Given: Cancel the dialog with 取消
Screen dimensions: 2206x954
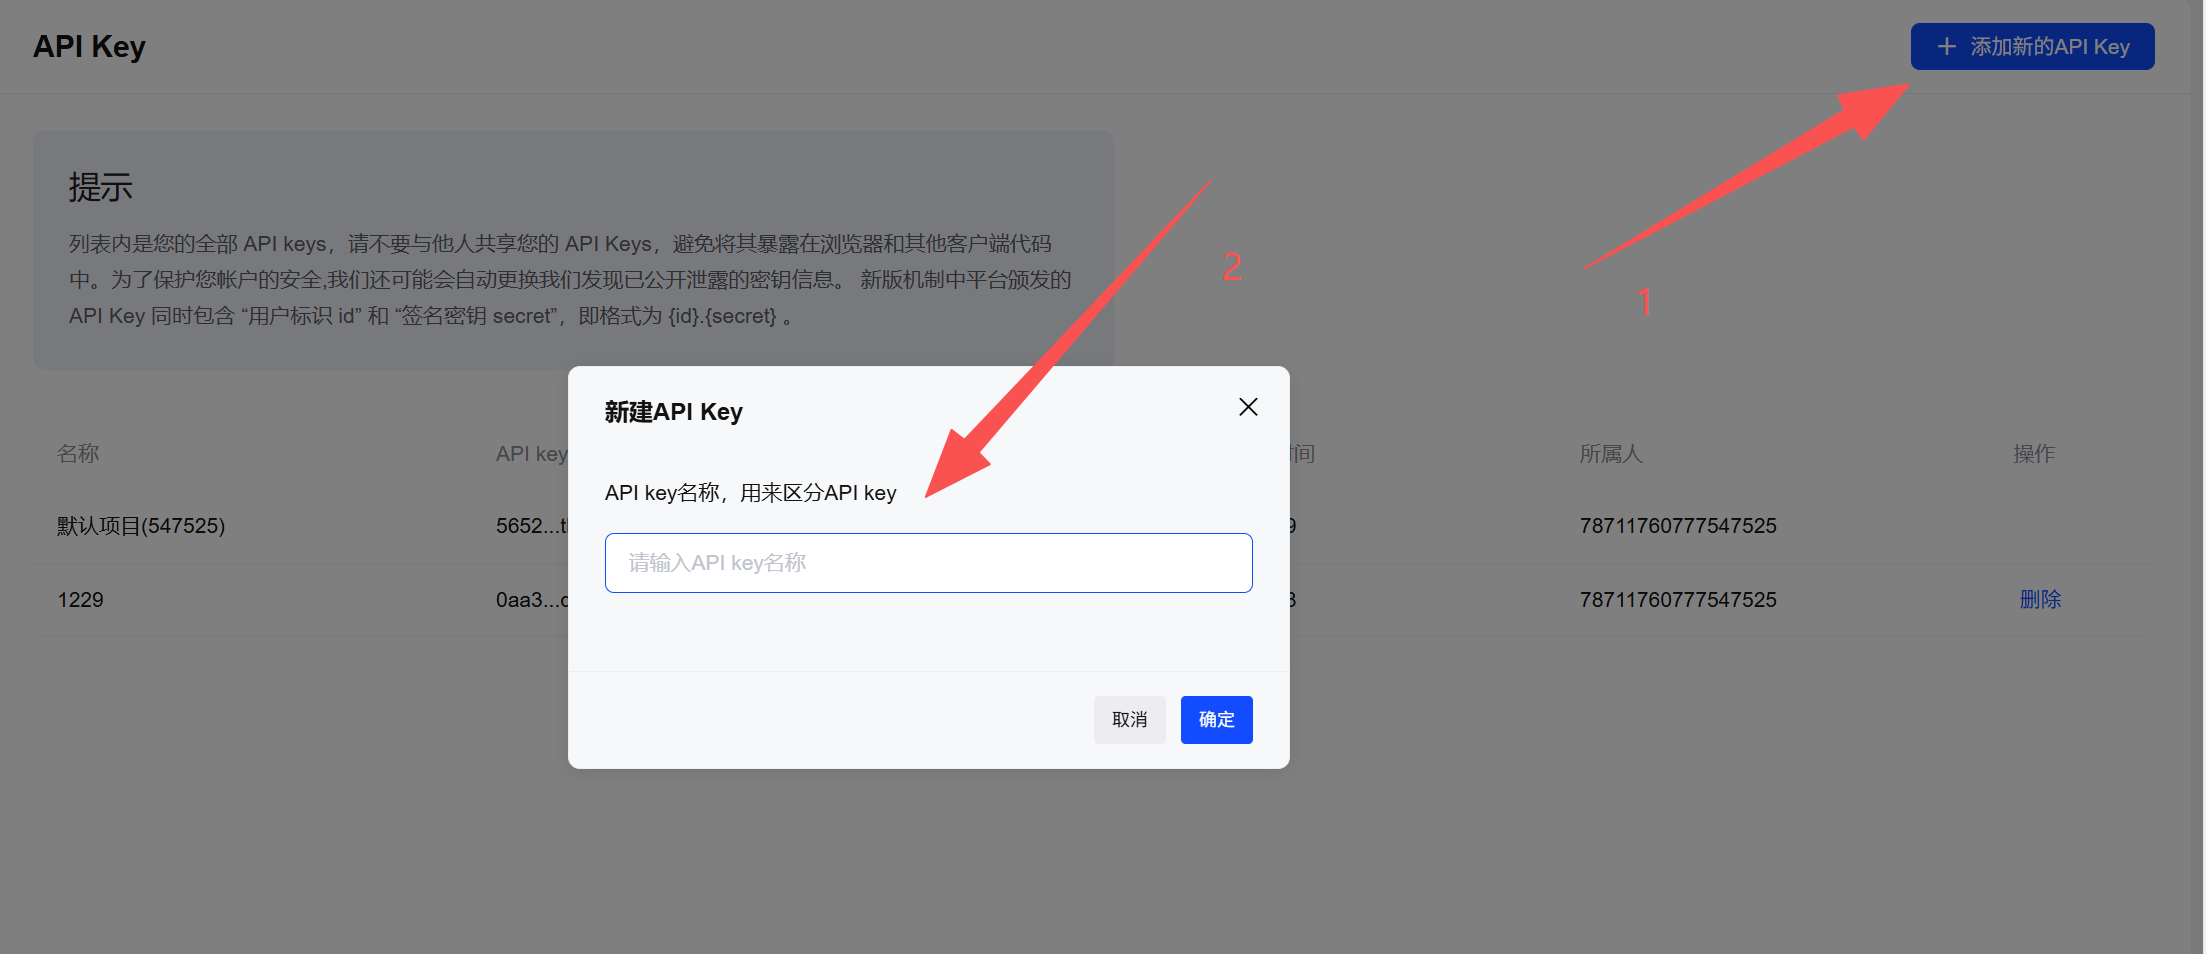Looking at the screenshot, I should (1129, 719).
